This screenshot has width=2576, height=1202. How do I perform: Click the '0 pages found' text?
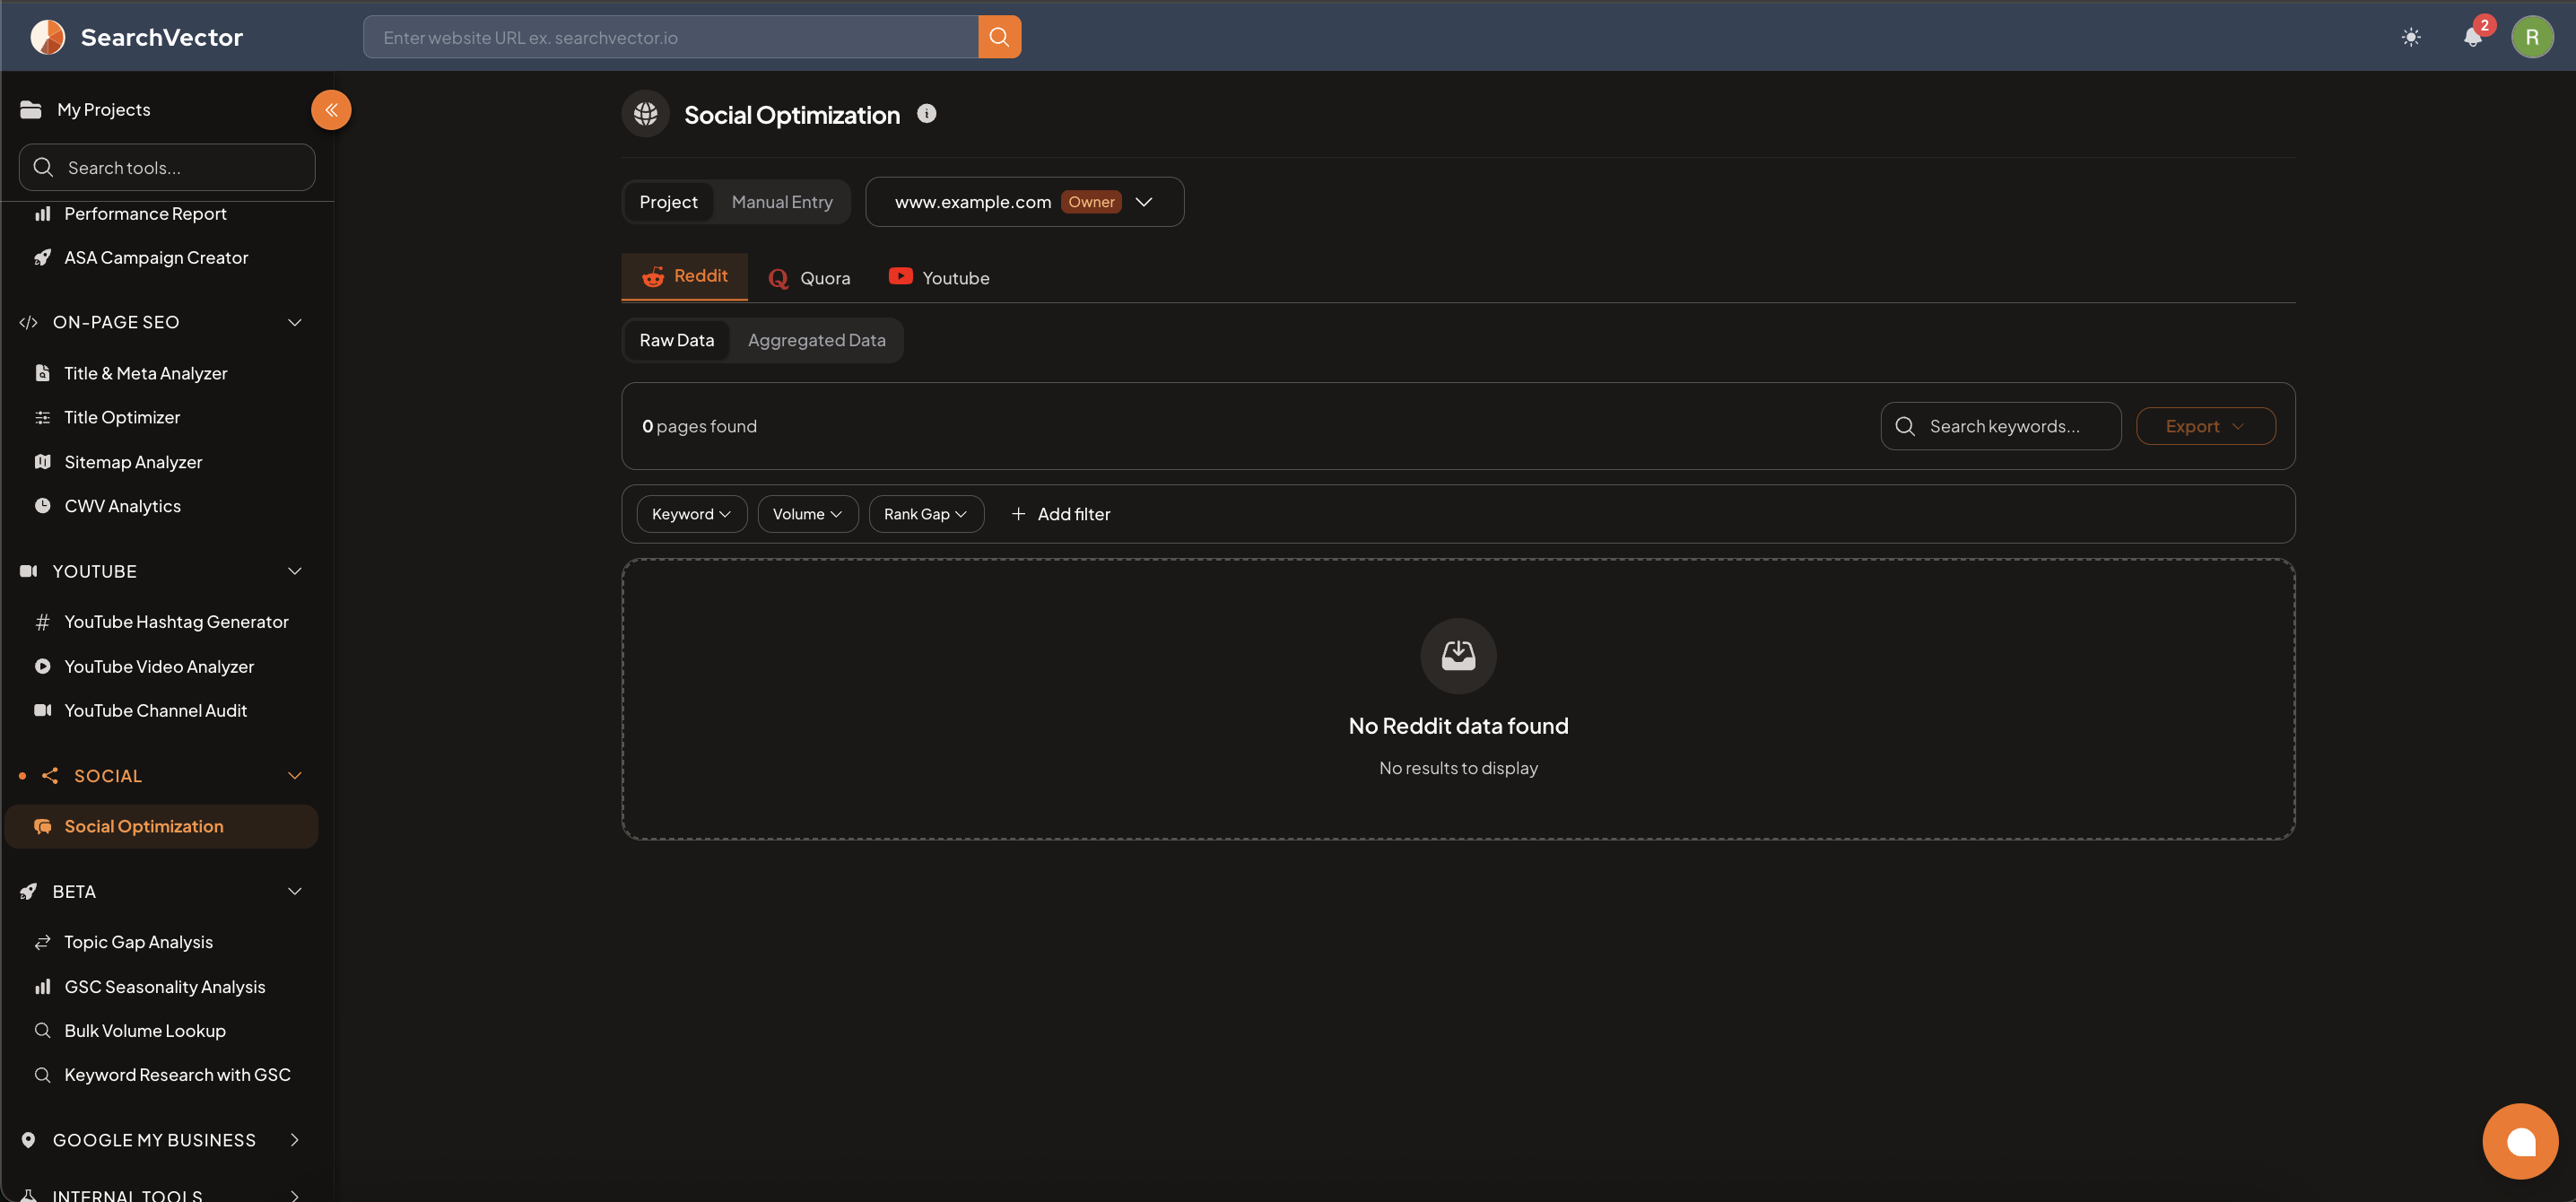click(x=699, y=426)
